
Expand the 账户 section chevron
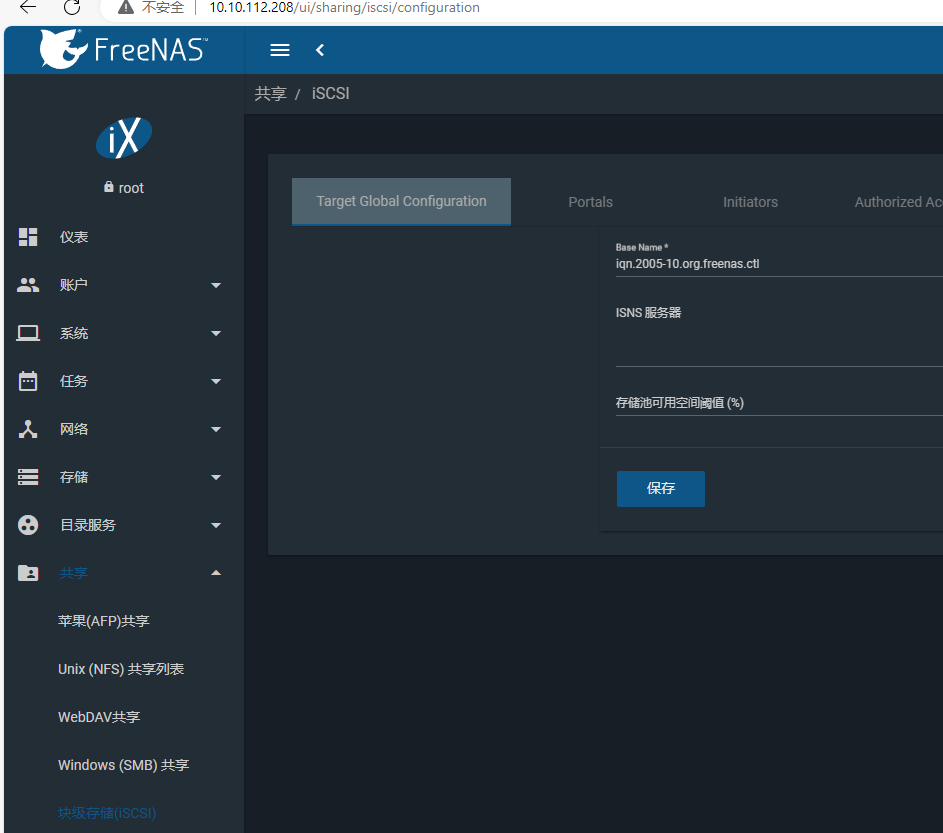(x=215, y=284)
